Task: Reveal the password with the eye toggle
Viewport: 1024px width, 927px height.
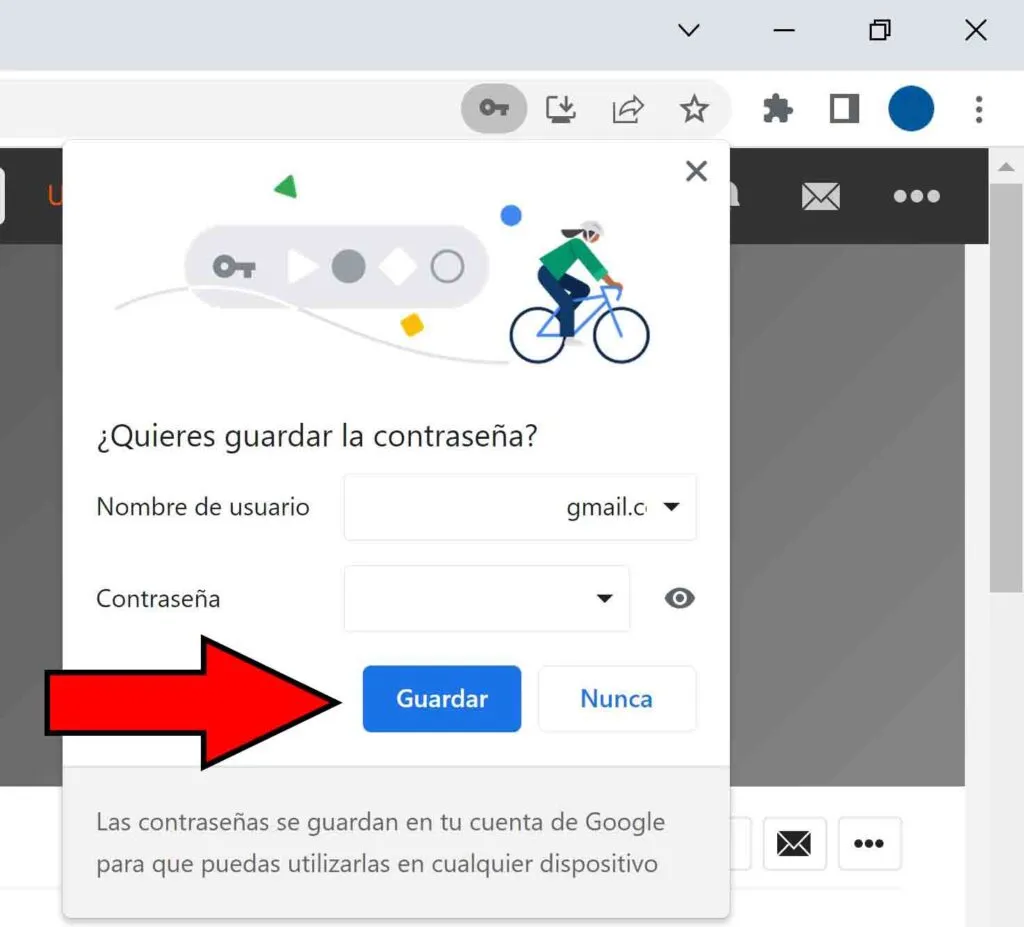Action: point(679,598)
